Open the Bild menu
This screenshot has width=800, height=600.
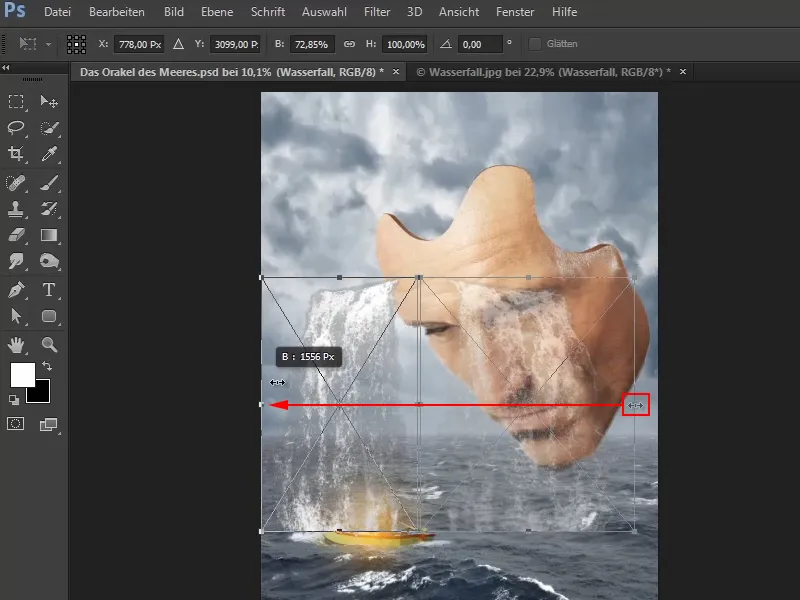(x=173, y=12)
